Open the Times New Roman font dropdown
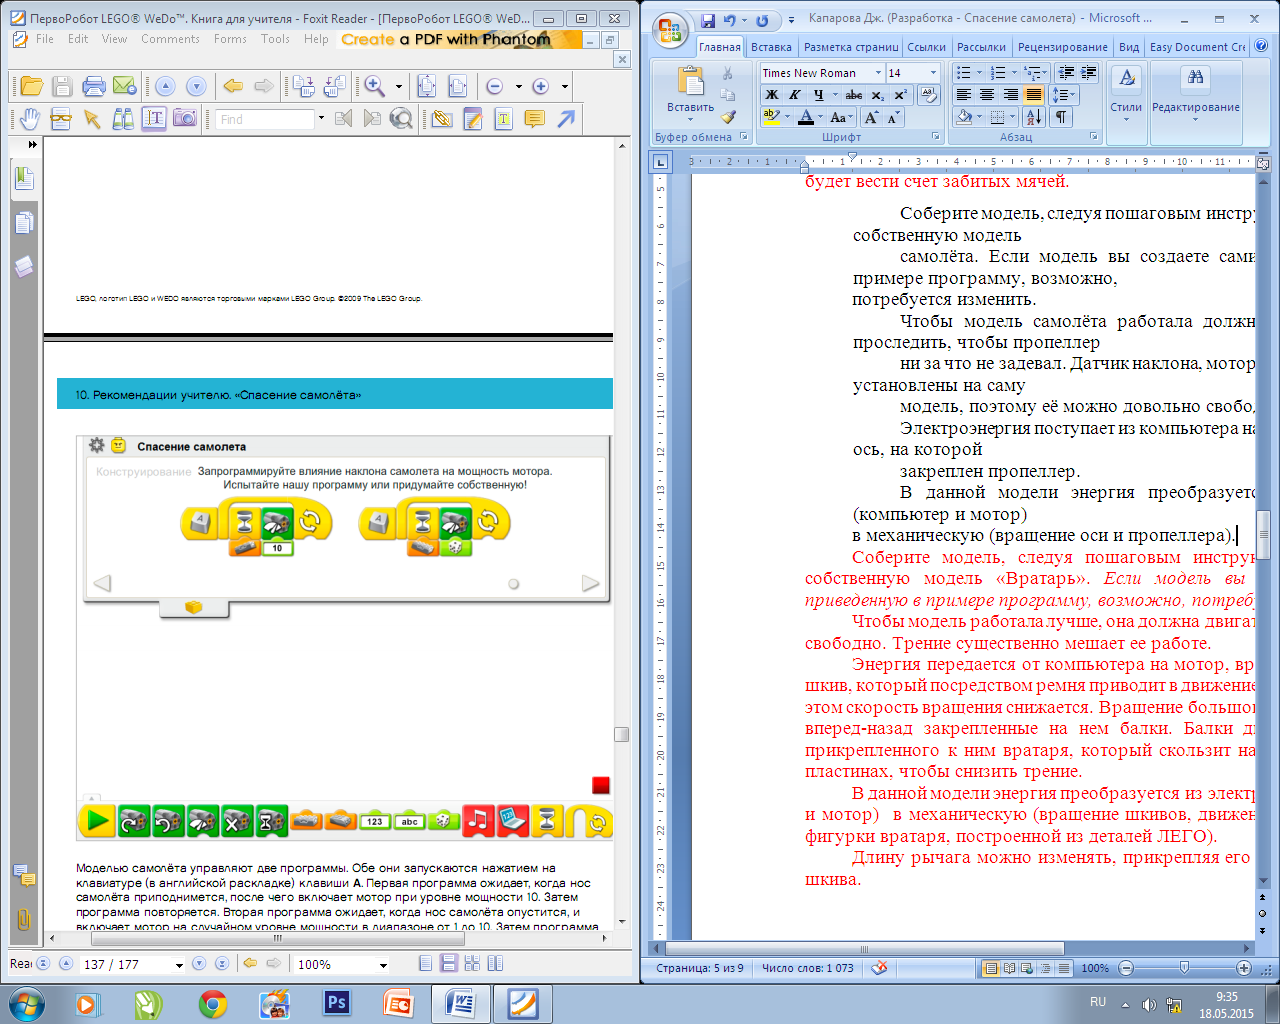Image resolution: width=1280 pixels, height=1024 pixels. 878,73
